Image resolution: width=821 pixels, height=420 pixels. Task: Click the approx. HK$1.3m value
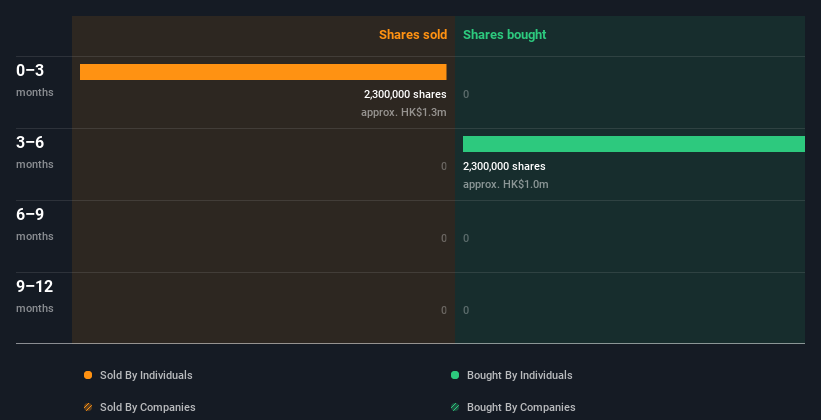404,113
